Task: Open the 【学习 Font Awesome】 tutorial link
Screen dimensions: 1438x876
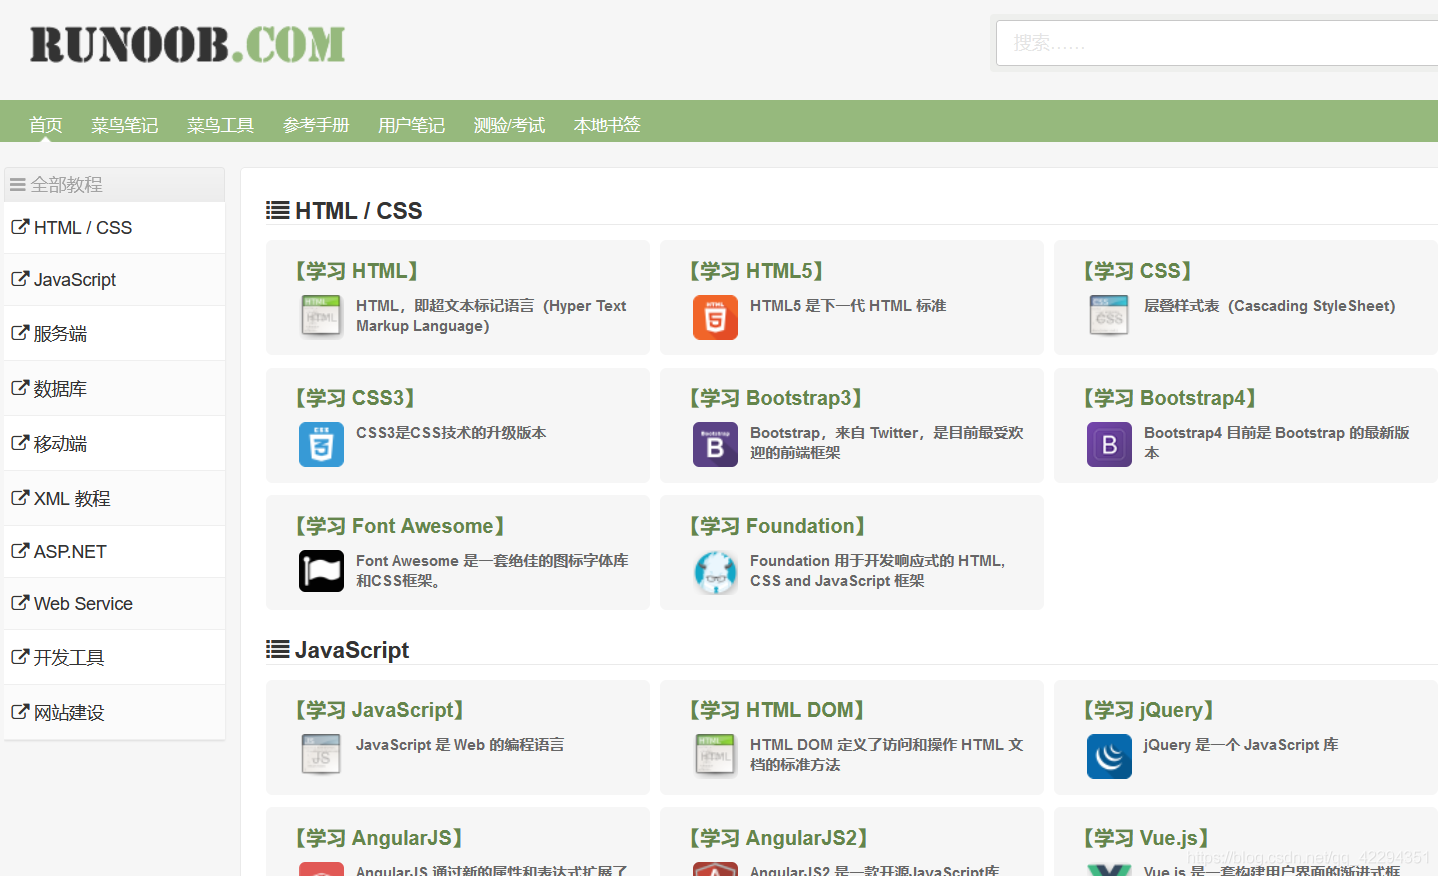Action: [399, 526]
